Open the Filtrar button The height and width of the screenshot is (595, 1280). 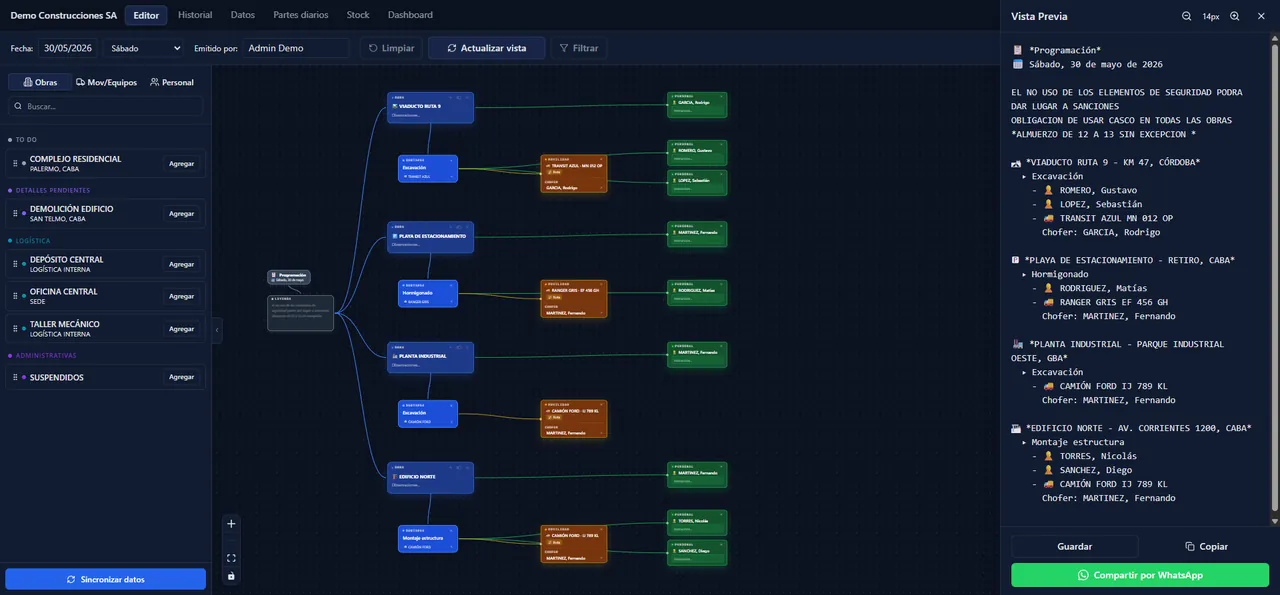coord(578,48)
